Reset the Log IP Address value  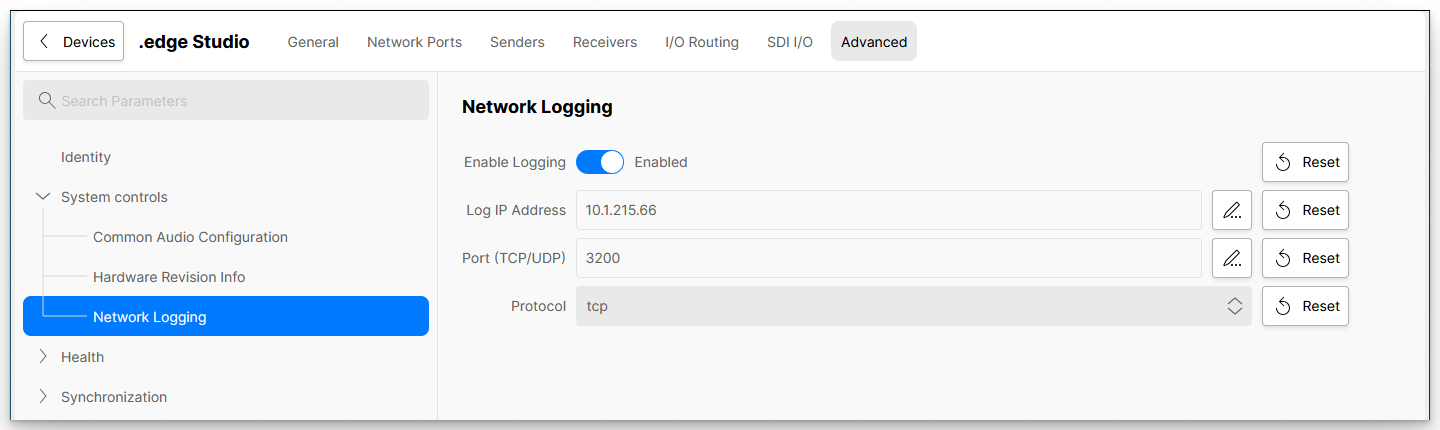(x=1305, y=210)
